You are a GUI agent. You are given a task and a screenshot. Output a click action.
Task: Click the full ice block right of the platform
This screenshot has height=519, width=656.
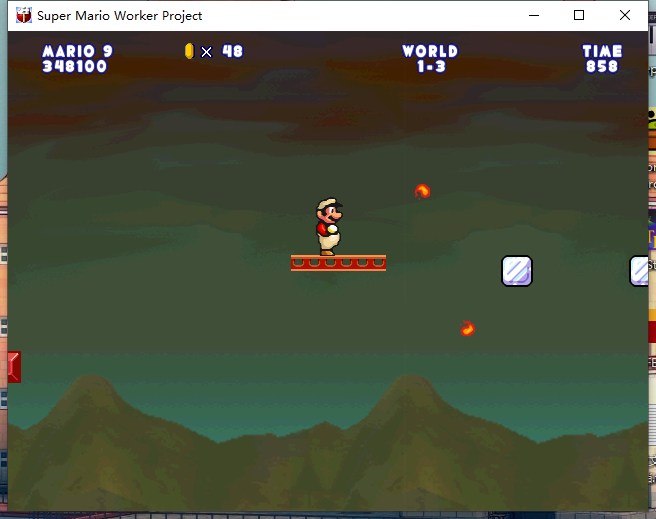(517, 271)
